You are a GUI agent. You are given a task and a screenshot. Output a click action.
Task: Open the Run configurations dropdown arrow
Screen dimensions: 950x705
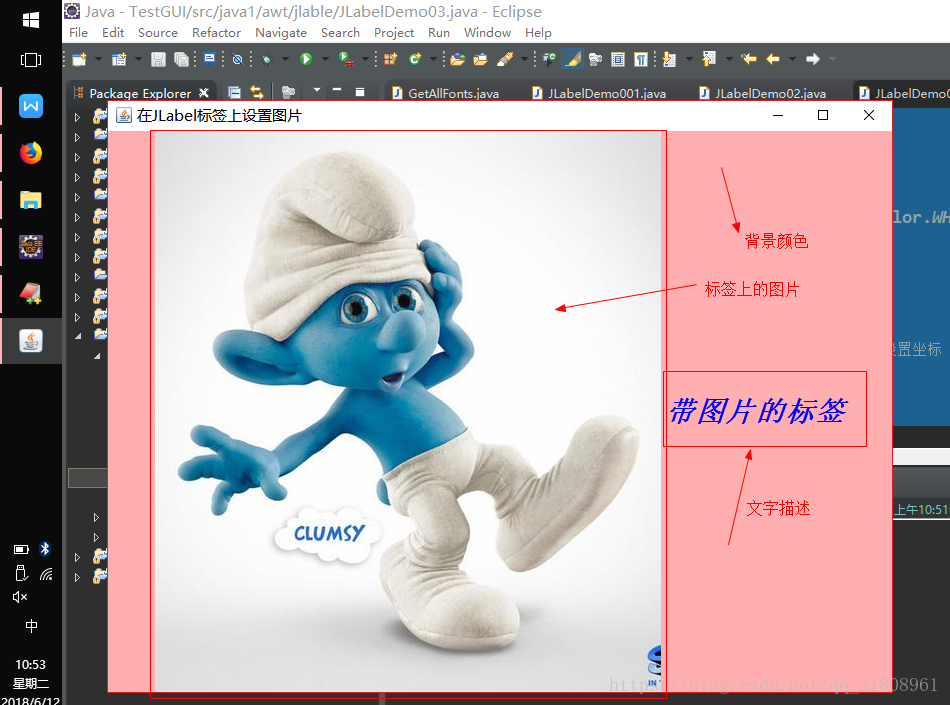(x=325, y=59)
